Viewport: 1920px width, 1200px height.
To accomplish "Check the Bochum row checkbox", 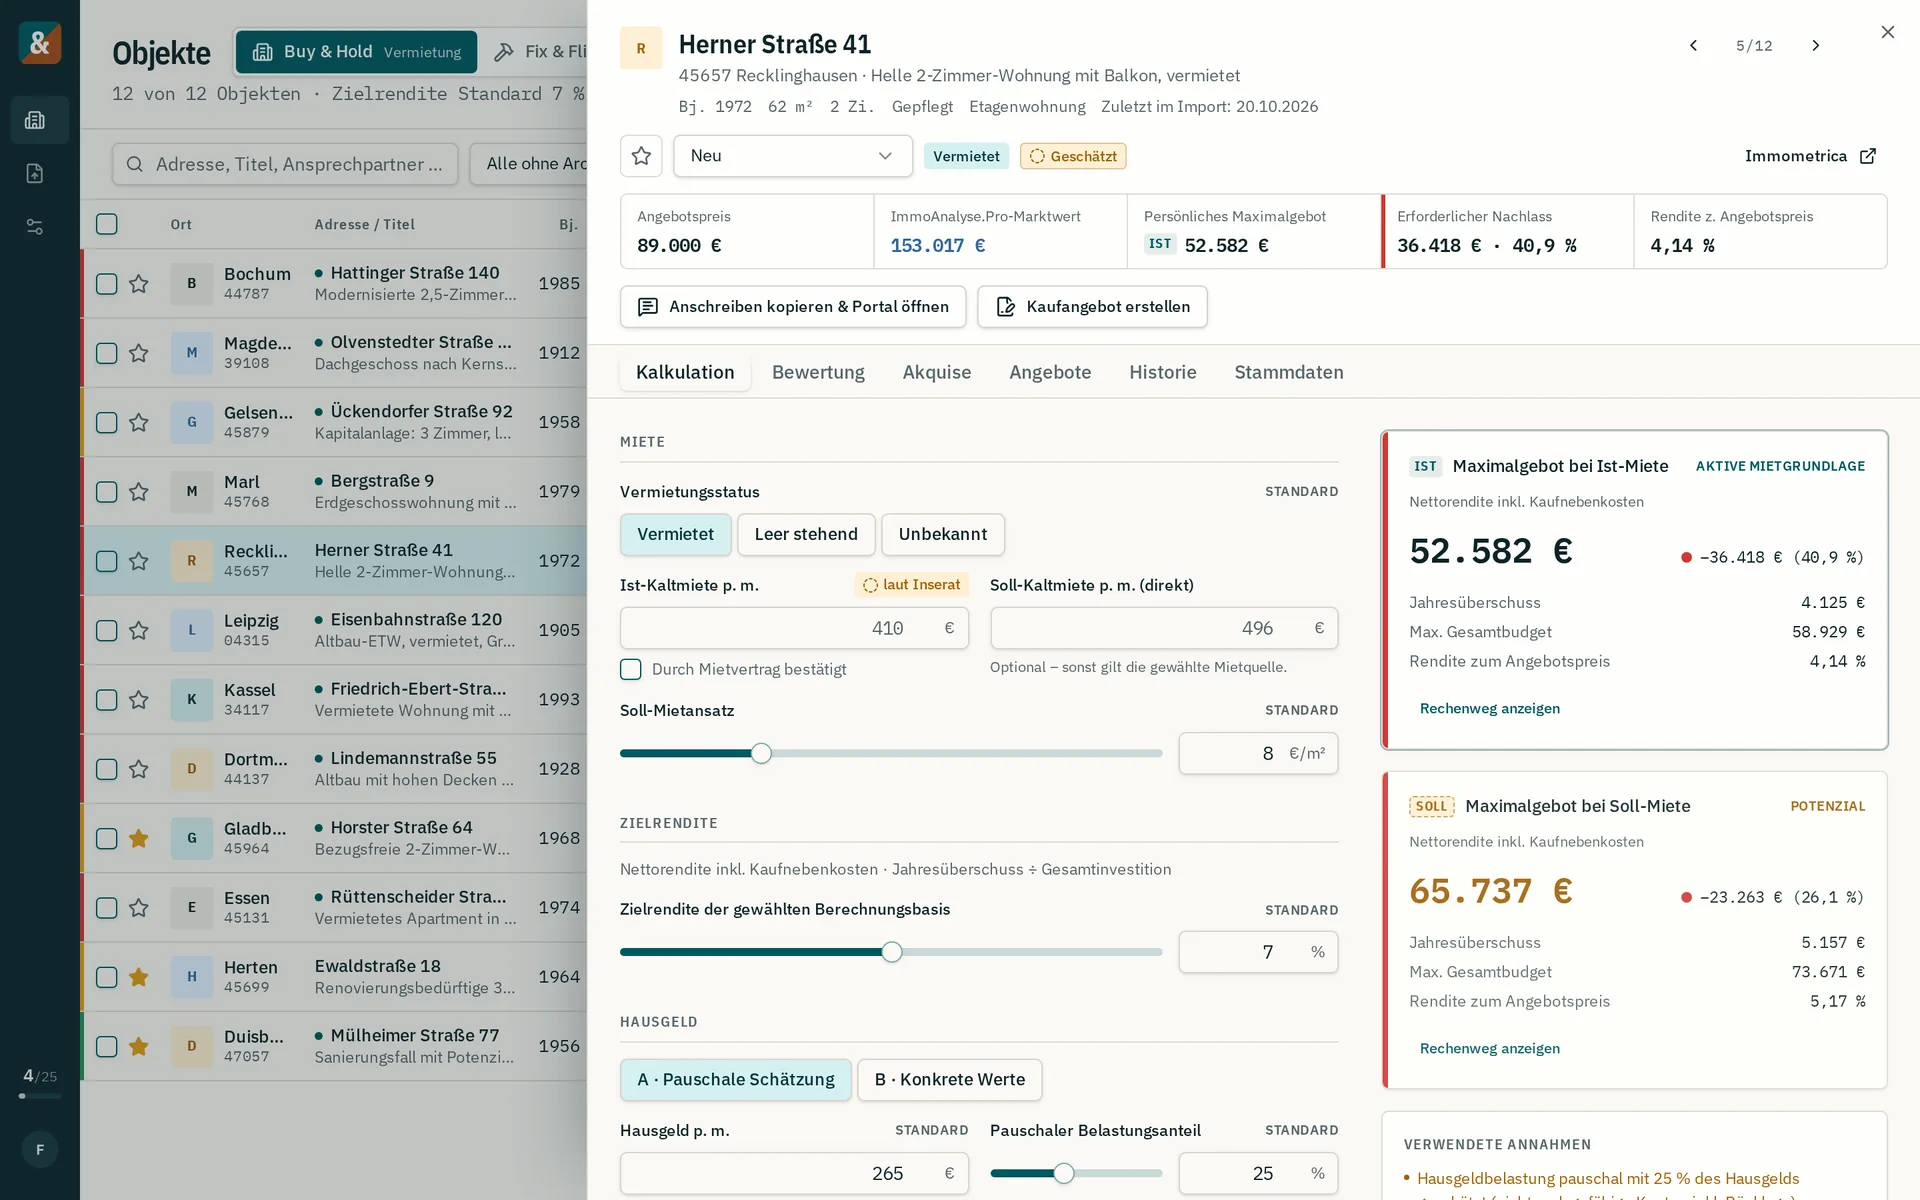I will click(107, 284).
